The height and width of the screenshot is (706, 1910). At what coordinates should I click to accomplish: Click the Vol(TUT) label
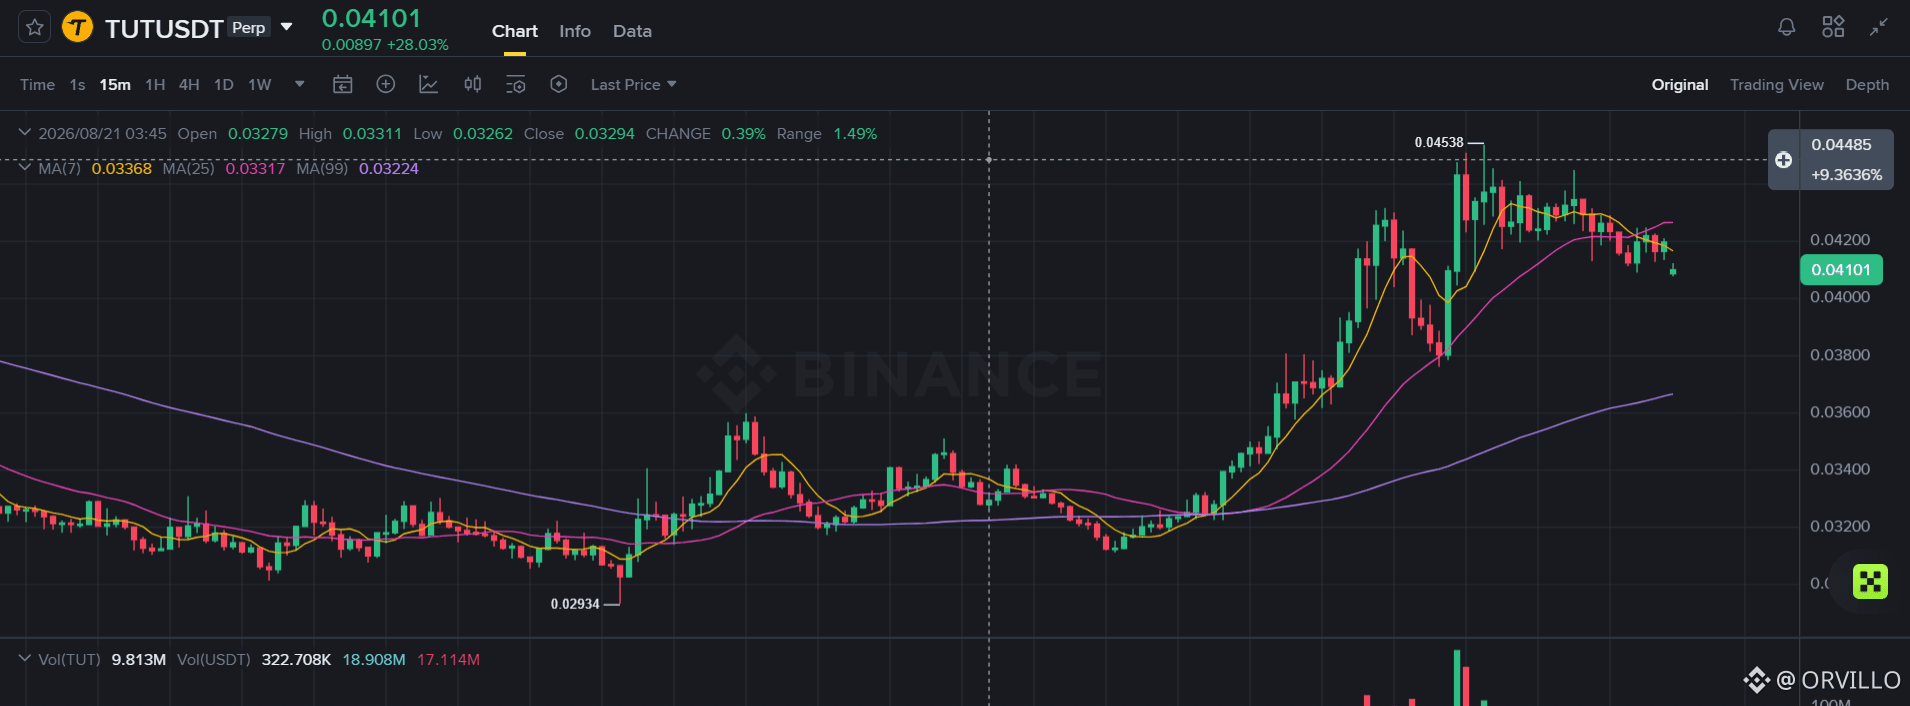coord(69,660)
